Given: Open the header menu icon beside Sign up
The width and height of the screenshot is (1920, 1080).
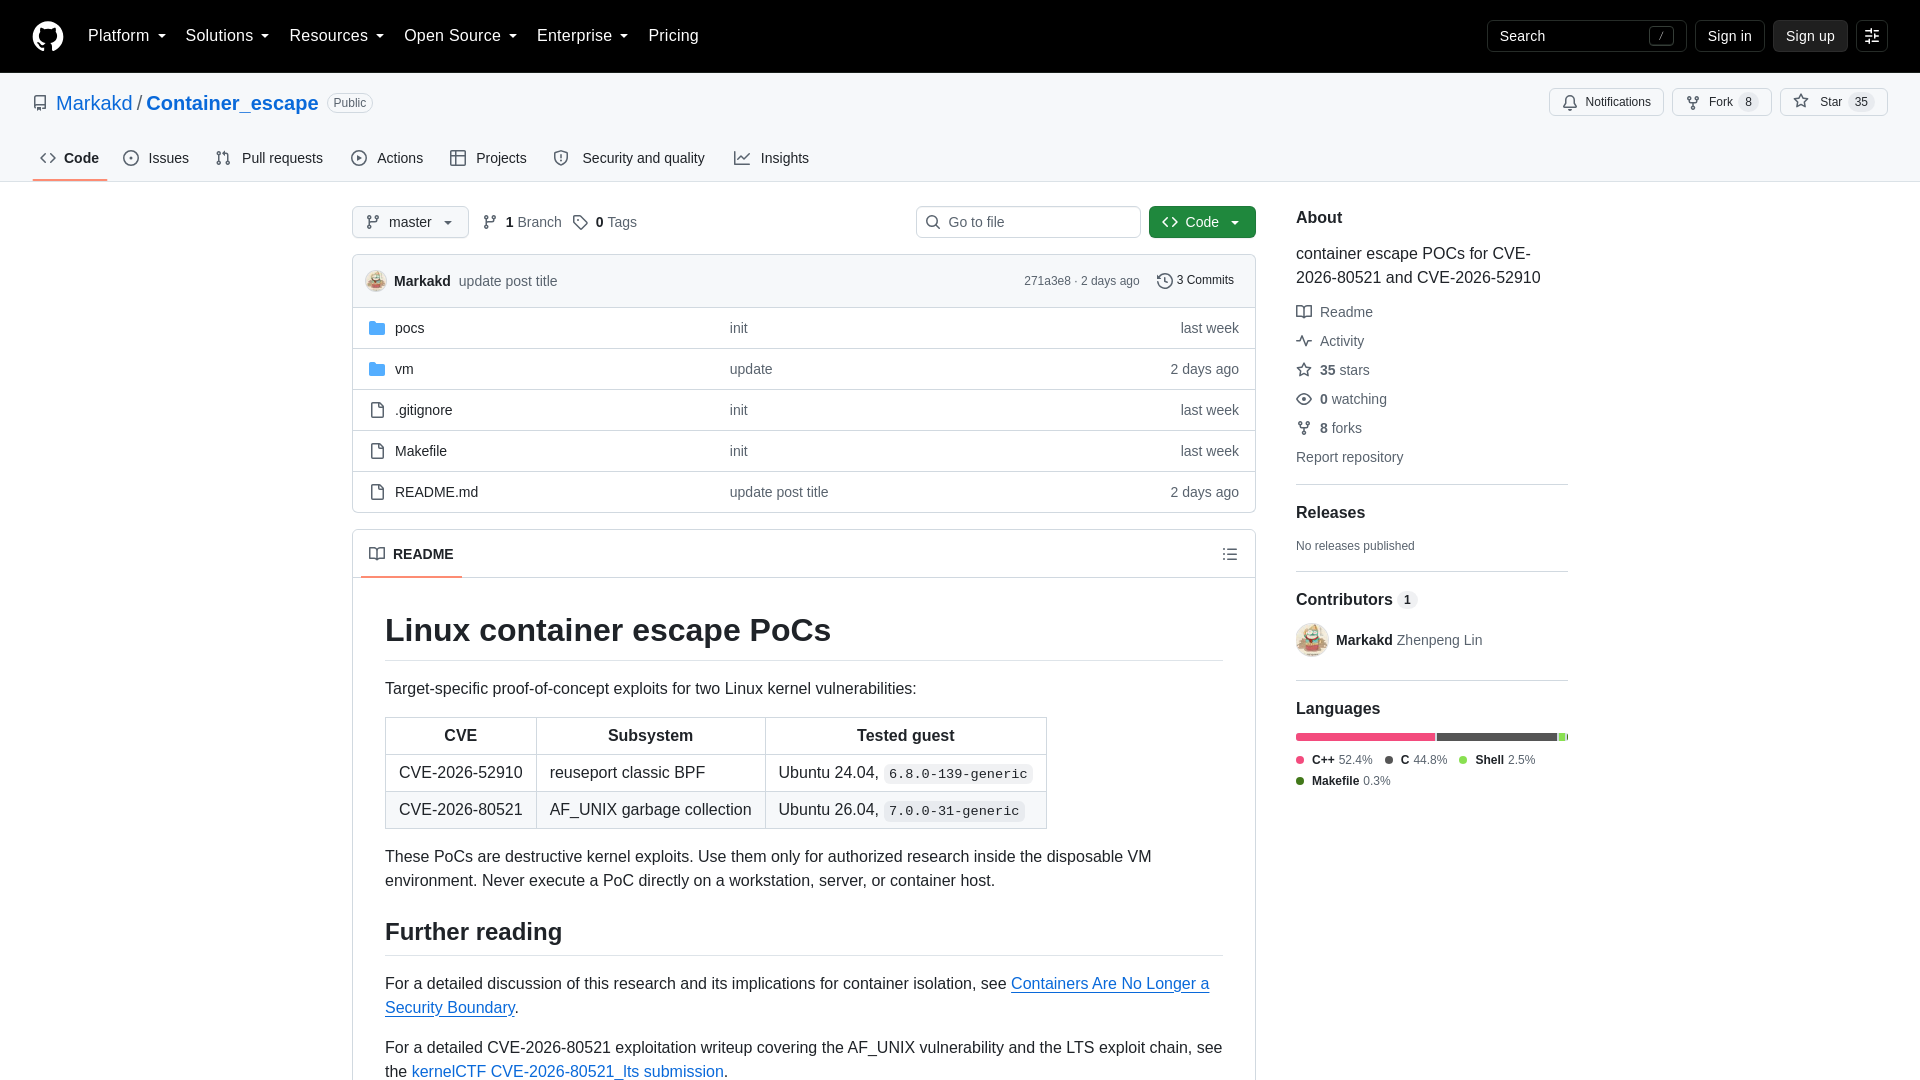Looking at the screenshot, I should [1872, 36].
